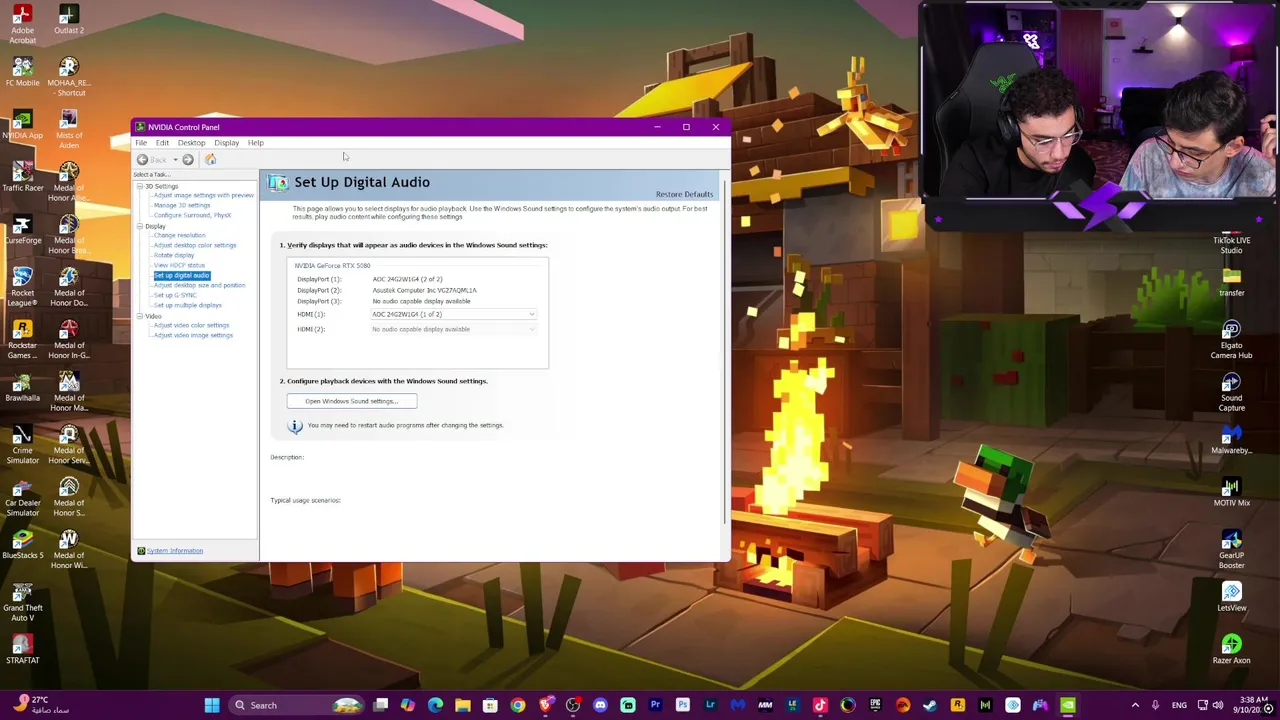The image size is (1280, 720).
Task: Select Set up digital audio item
Action: click(181, 275)
